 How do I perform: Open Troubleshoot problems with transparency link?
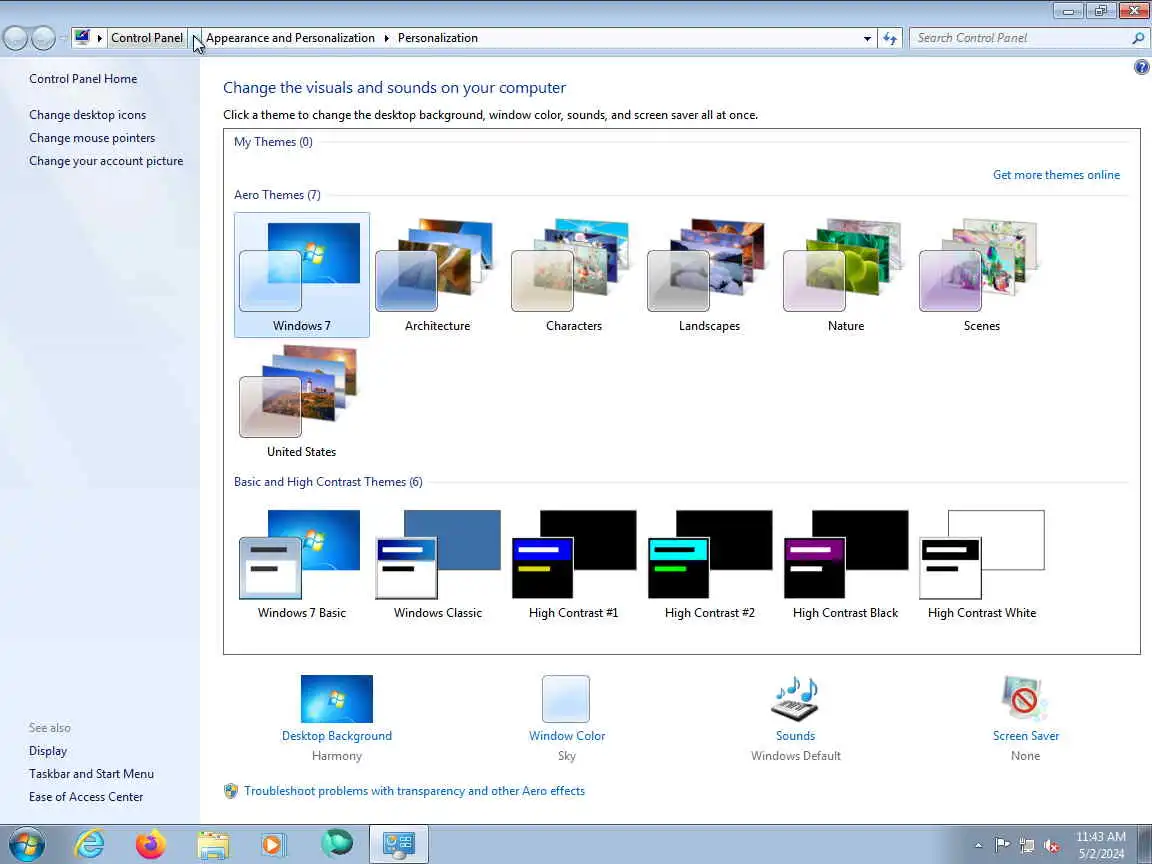[x=414, y=791]
